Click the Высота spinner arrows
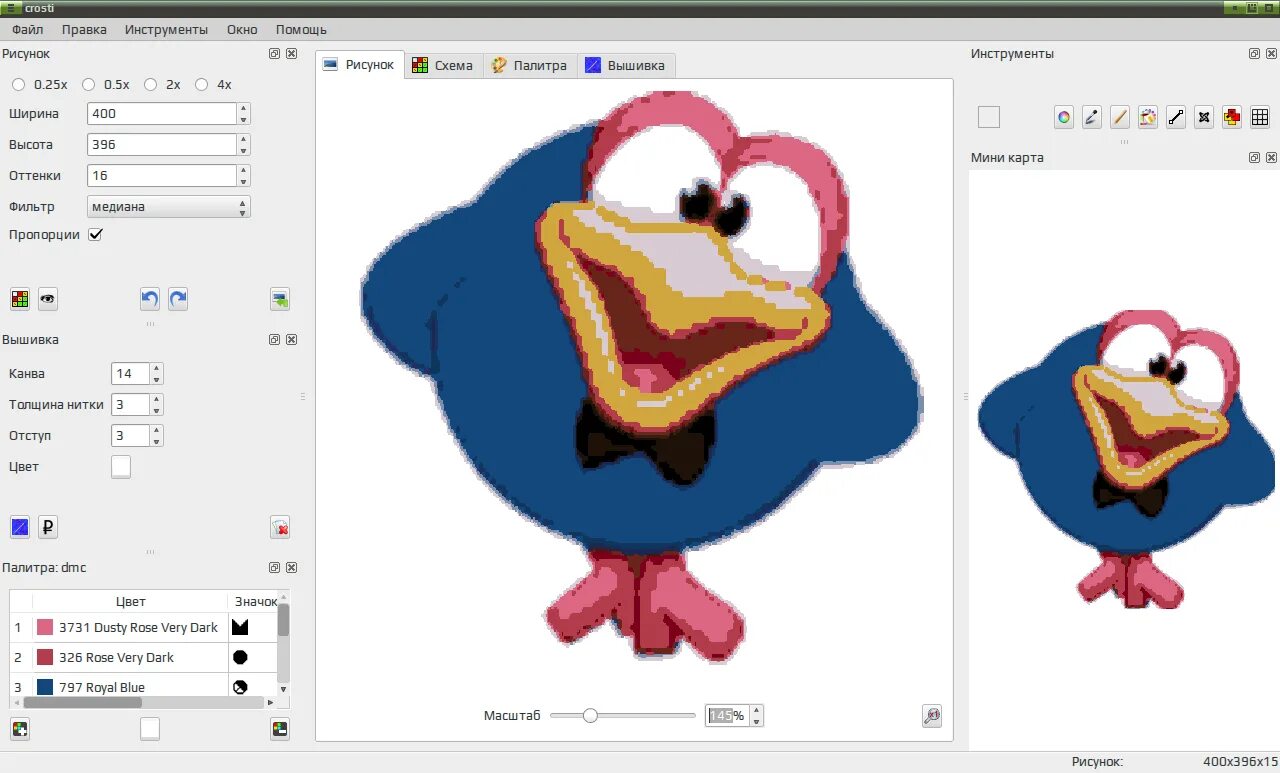 (x=243, y=145)
